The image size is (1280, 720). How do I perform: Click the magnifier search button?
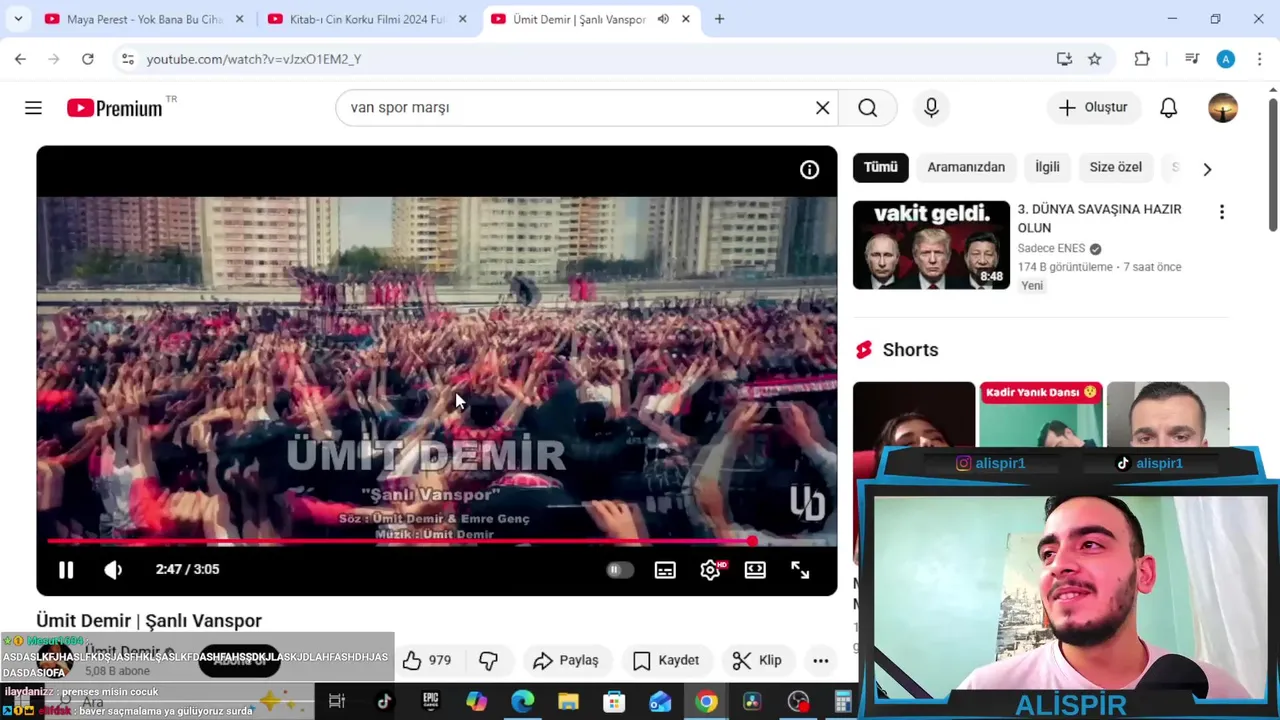click(867, 108)
